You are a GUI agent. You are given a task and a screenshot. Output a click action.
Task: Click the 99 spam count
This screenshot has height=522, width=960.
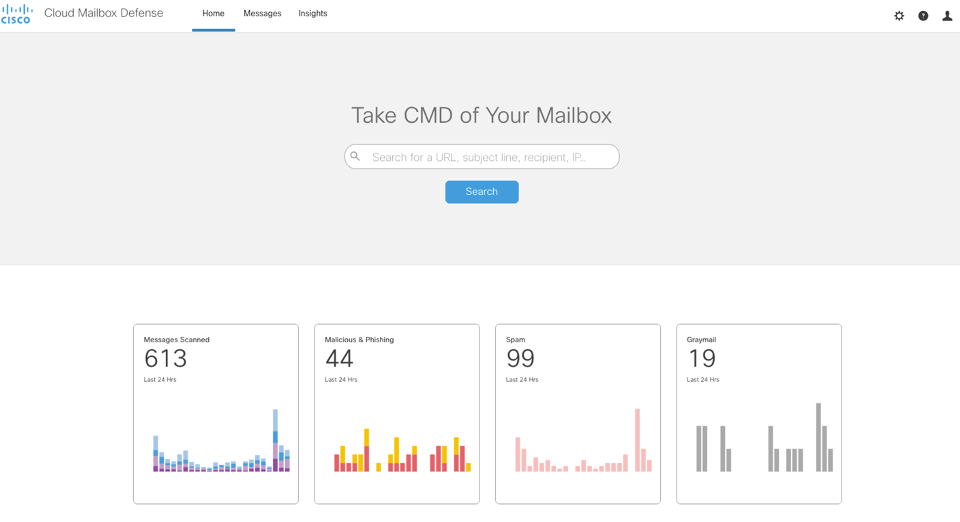click(x=520, y=359)
